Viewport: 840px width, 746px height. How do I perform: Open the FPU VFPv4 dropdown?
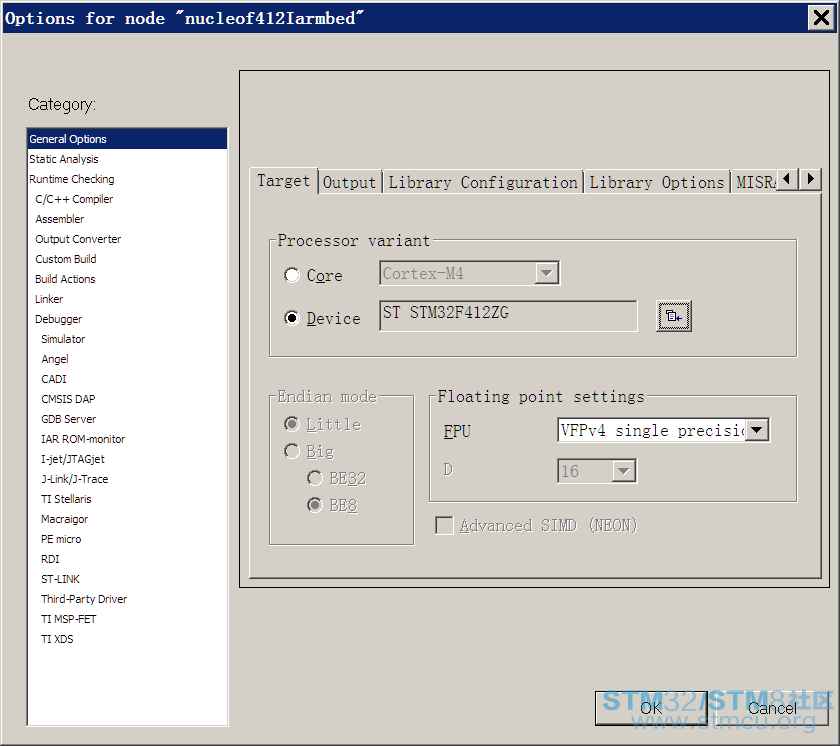click(x=757, y=430)
